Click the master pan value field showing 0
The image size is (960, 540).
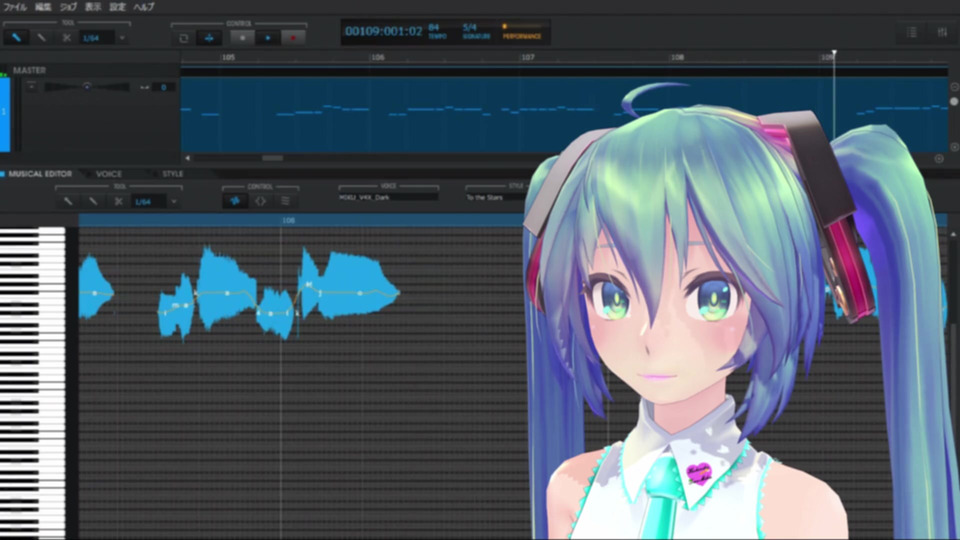coord(163,87)
